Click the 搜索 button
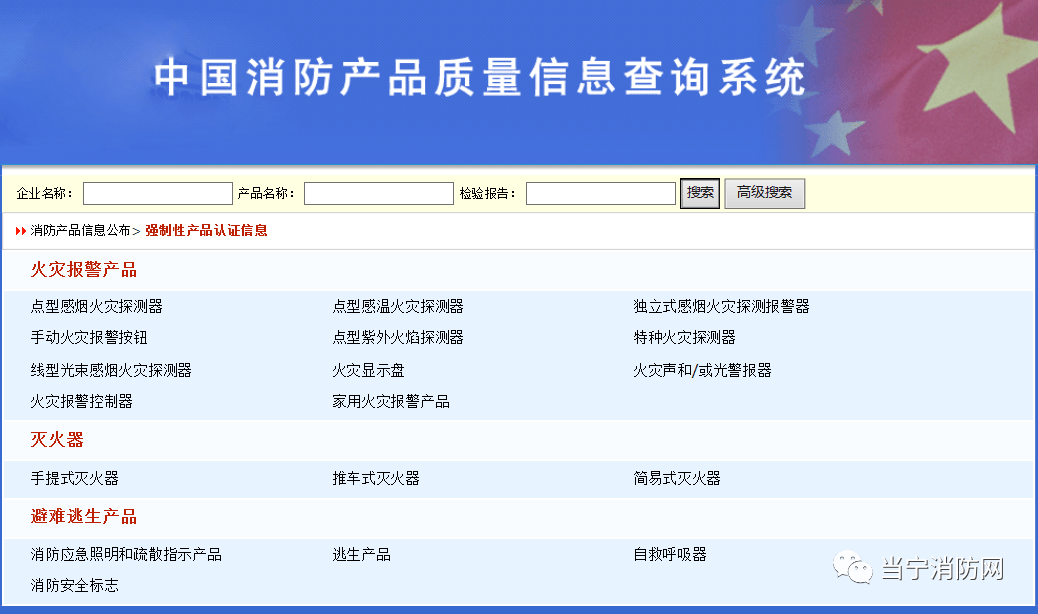Screen dimensions: 1038x614 (700, 193)
